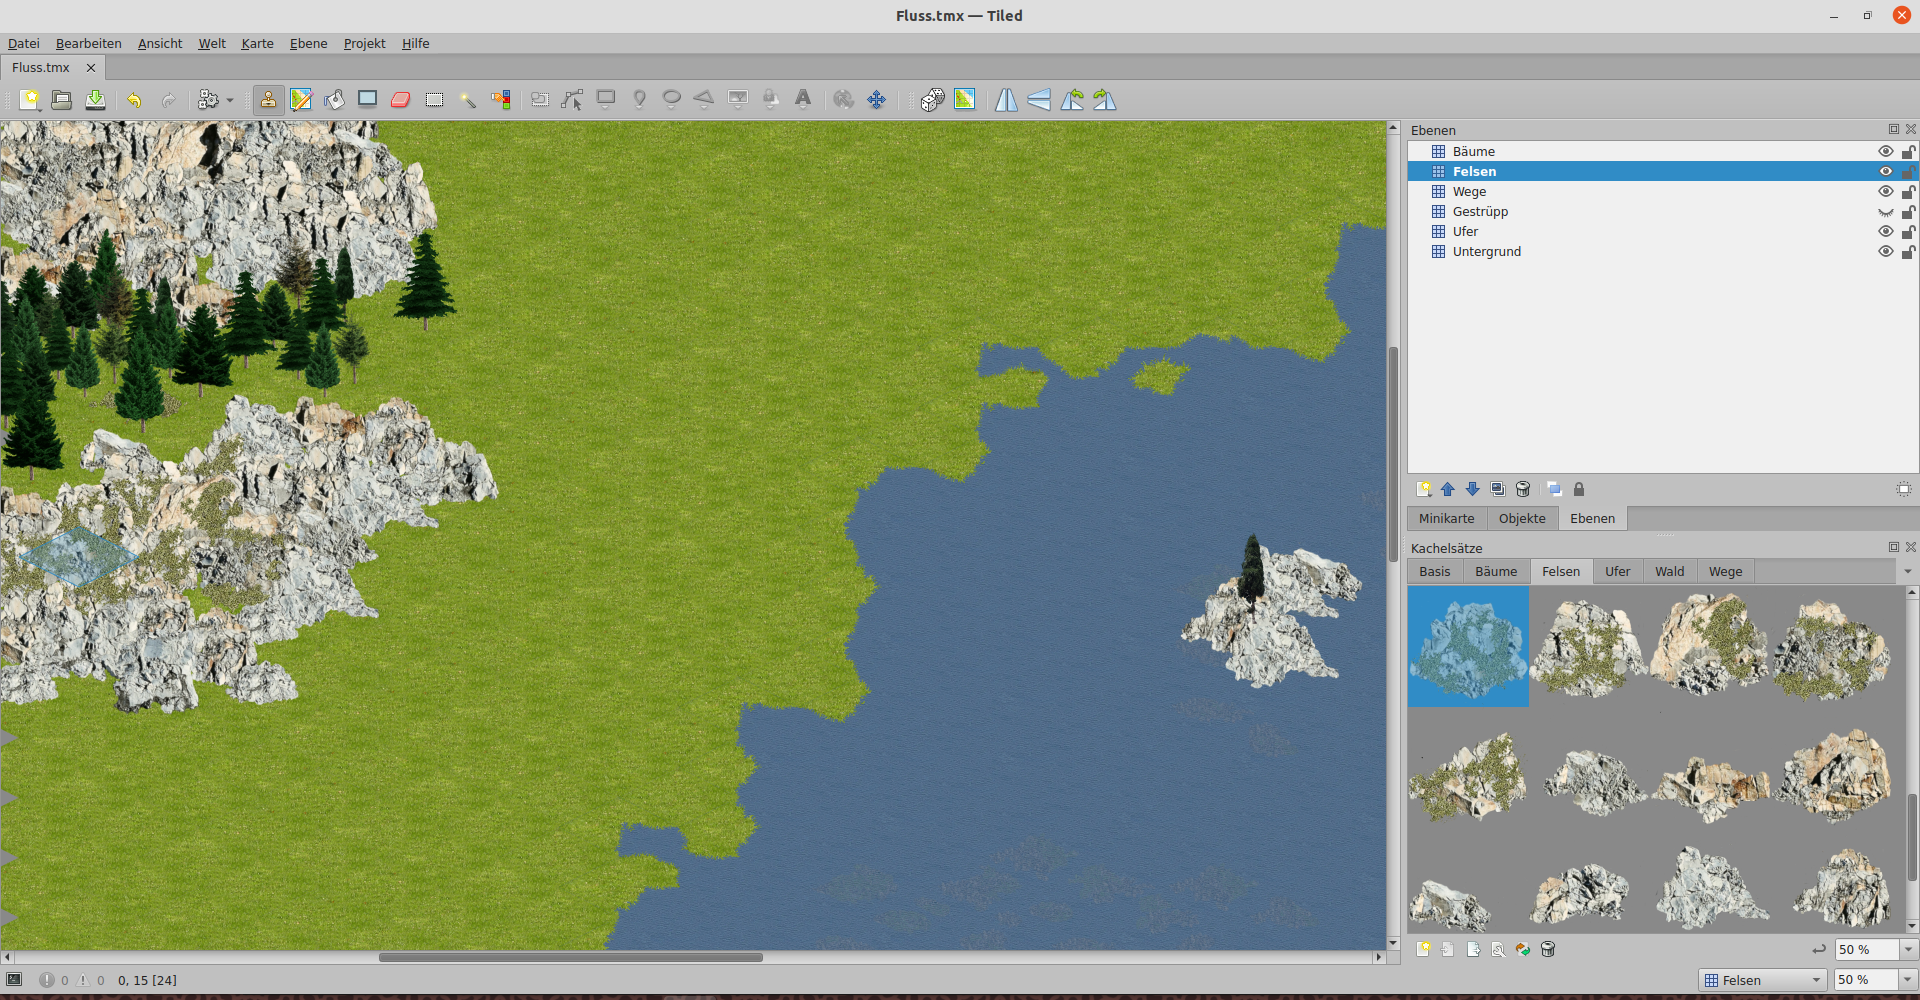Switch to the Ufer tileset tab

pos(1617,572)
